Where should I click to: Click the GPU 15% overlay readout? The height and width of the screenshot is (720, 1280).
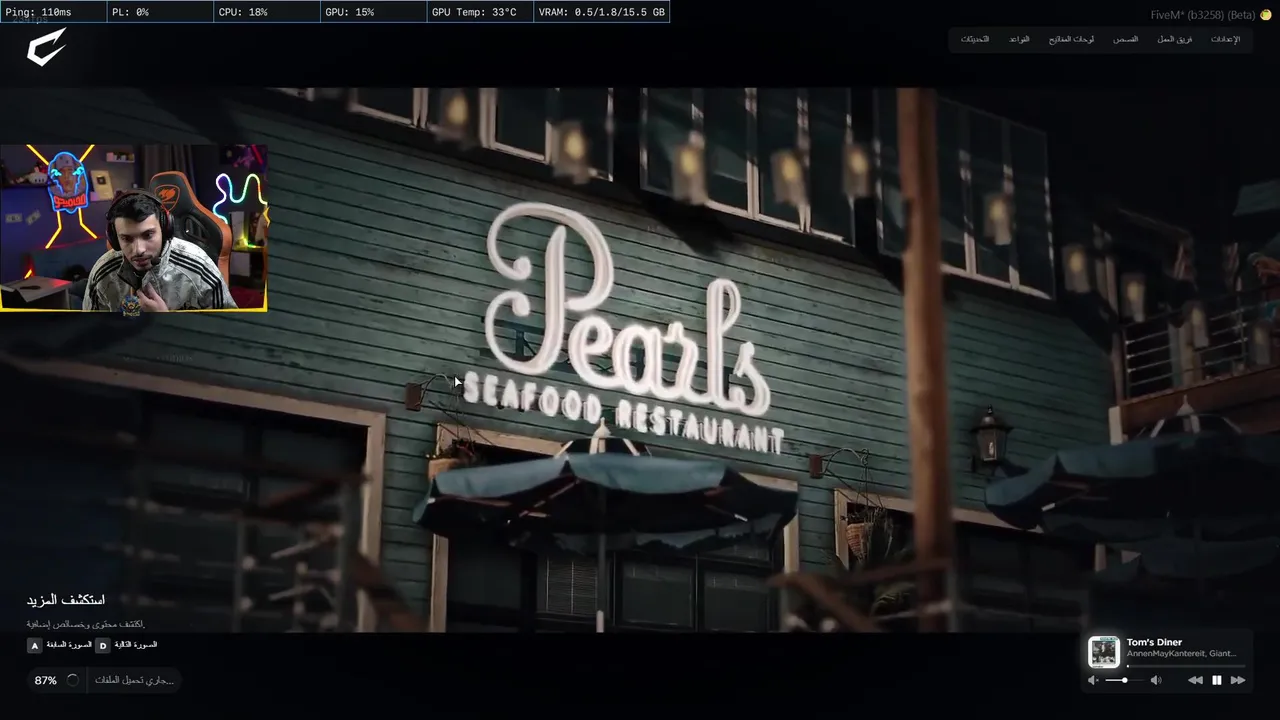pos(373,12)
